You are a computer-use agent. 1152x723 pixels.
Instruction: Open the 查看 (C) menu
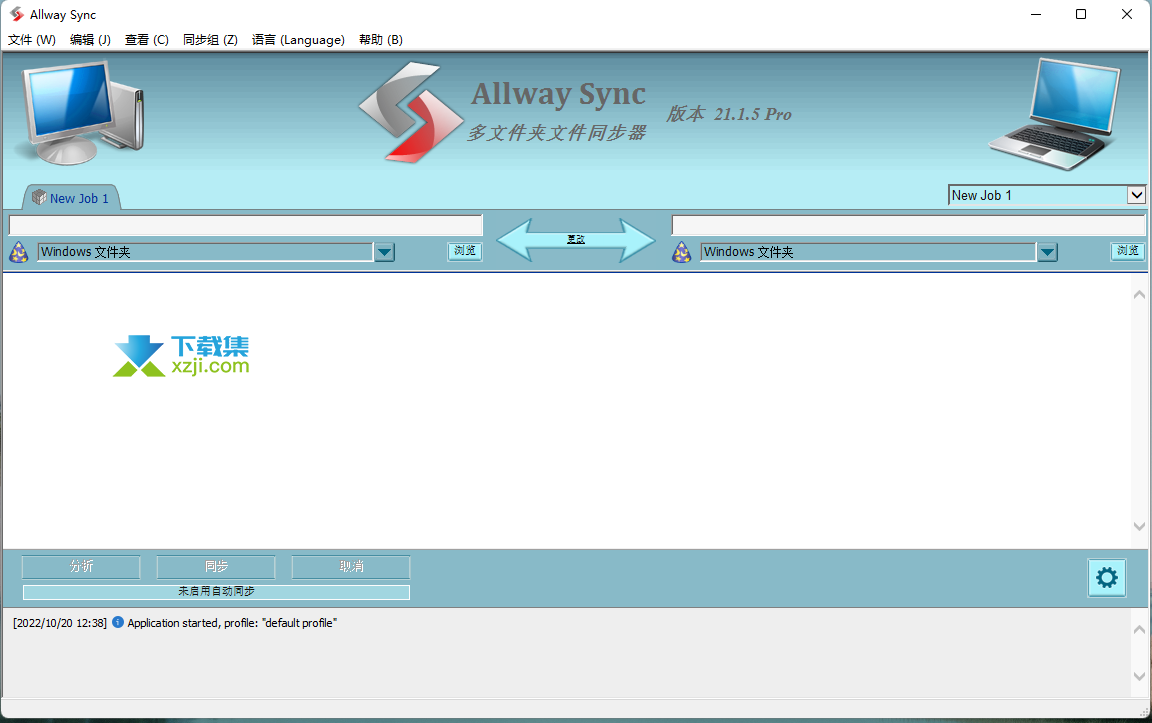146,40
